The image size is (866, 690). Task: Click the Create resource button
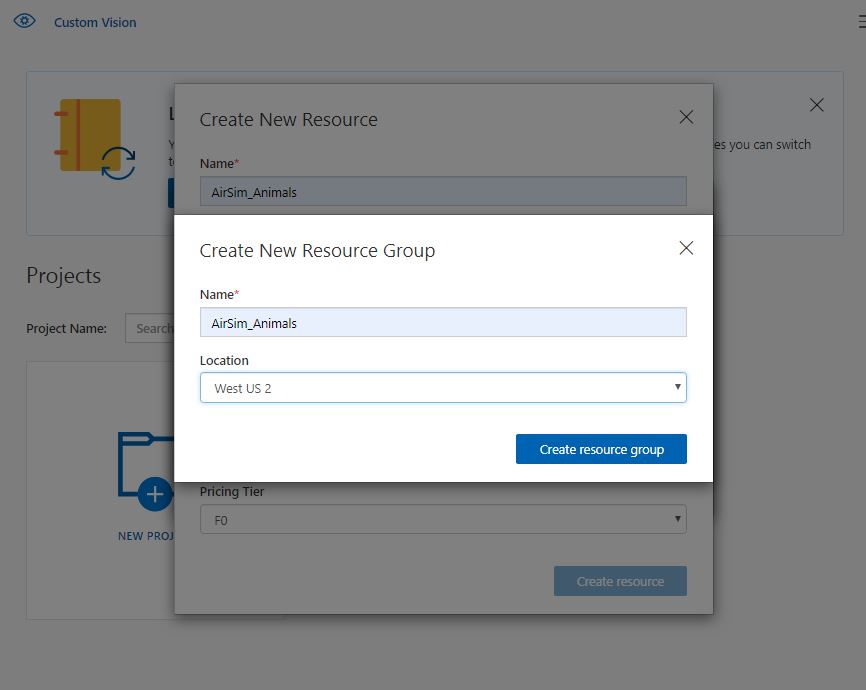point(620,581)
